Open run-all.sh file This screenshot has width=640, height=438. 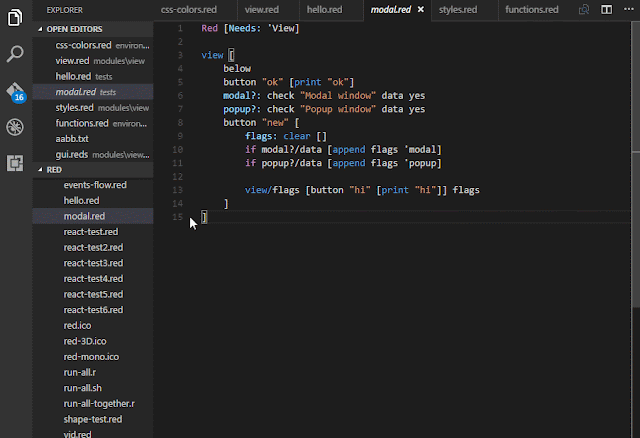93,388
